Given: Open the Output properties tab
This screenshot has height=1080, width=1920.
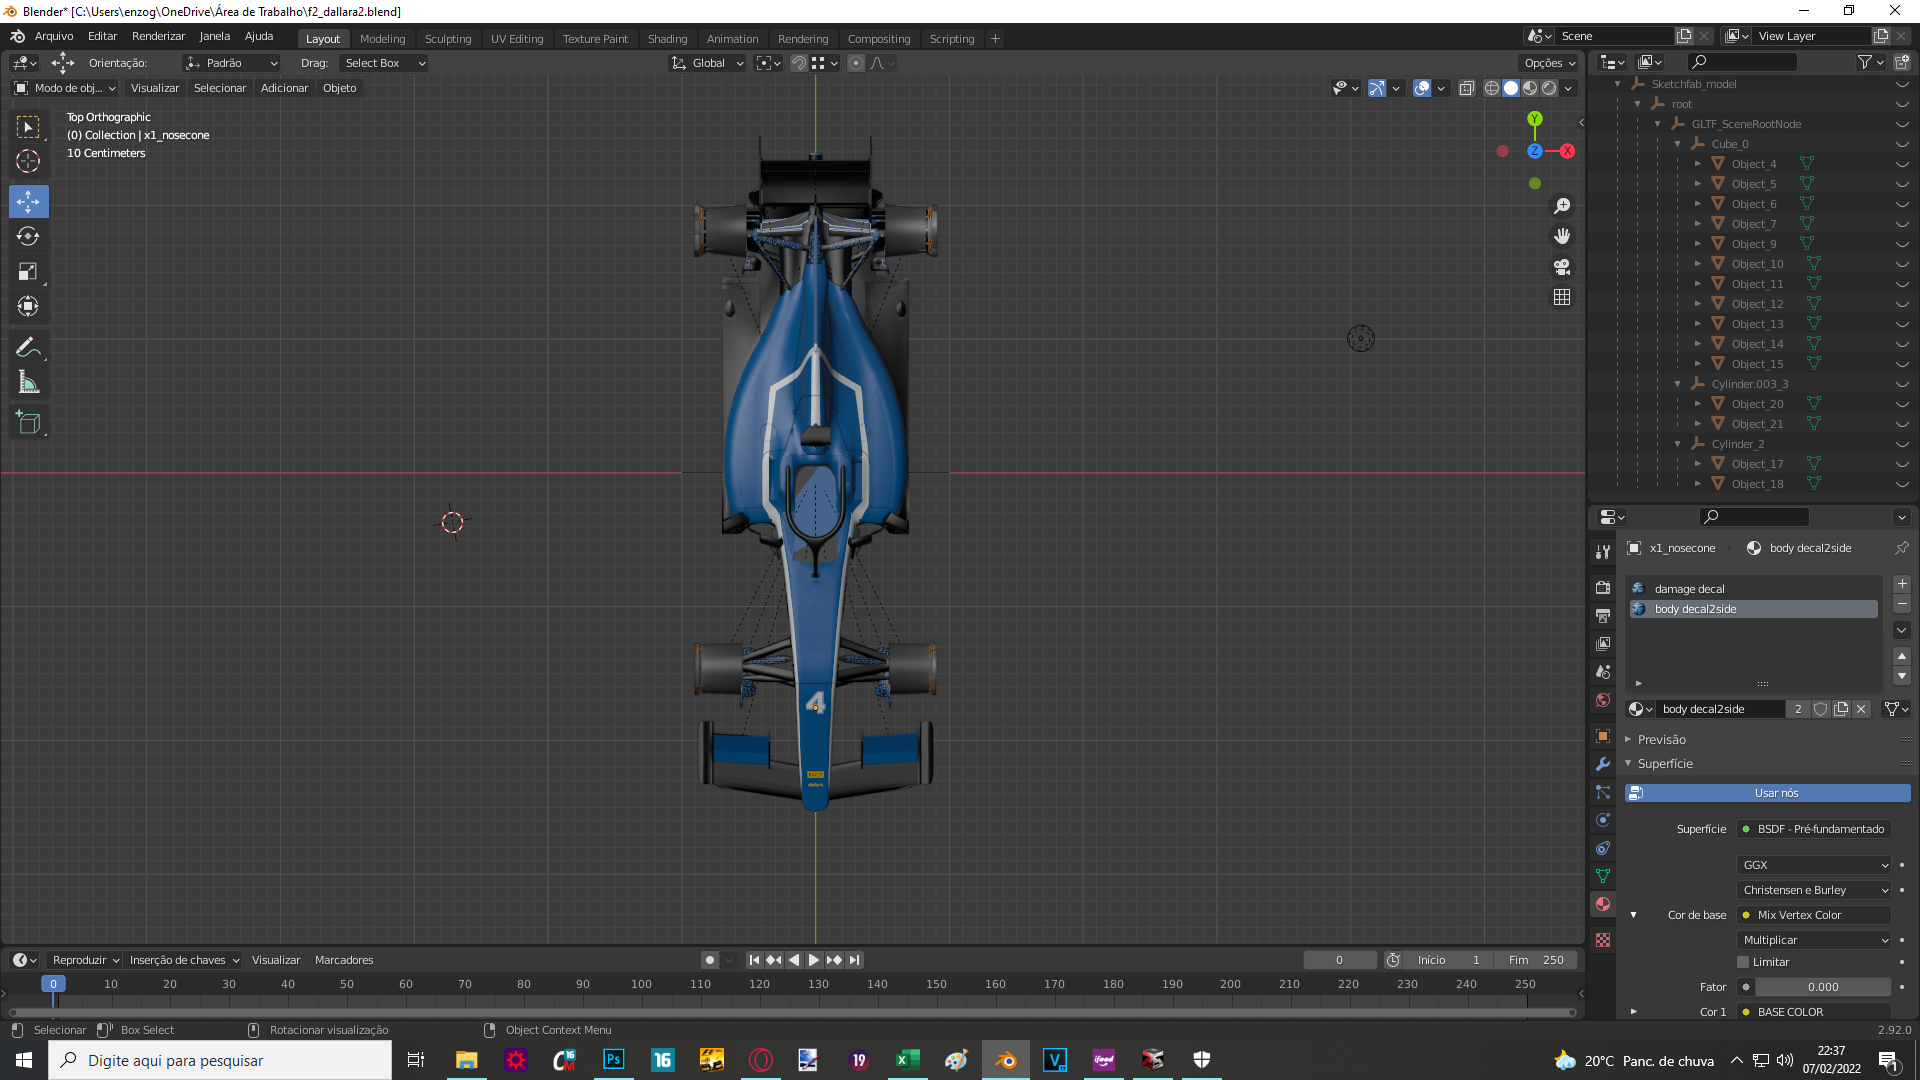Looking at the screenshot, I should point(1603,616).
